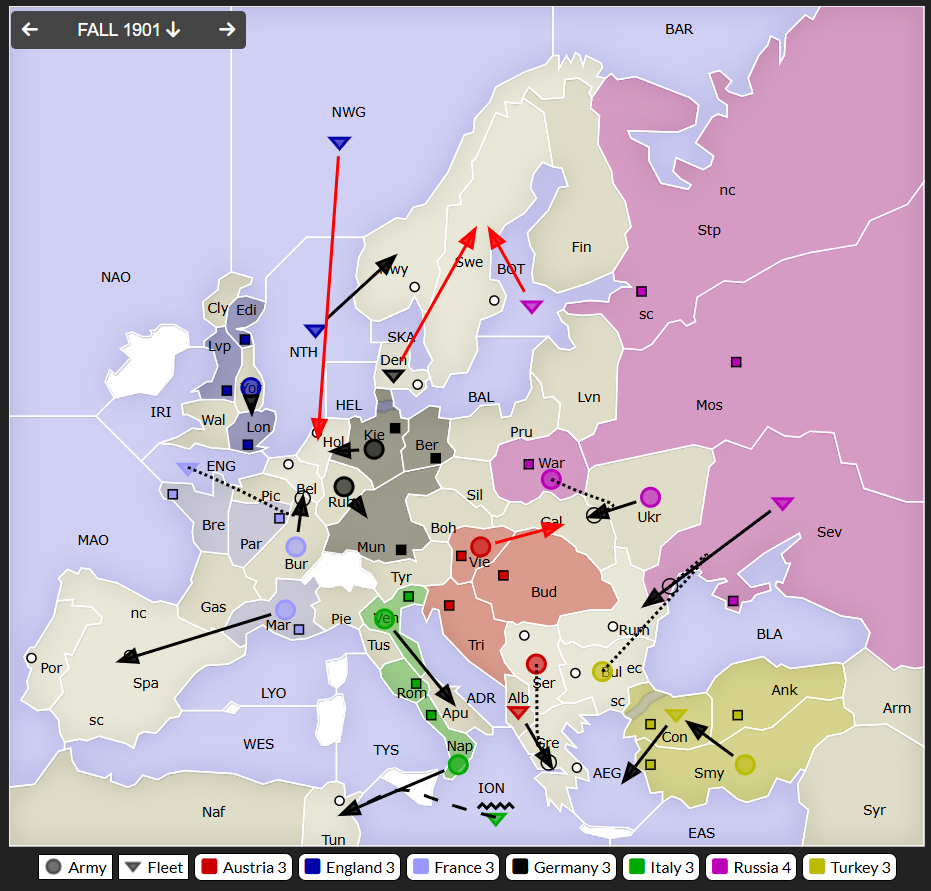The width and height of the screenshot is (931, 891).
Task: Click the Italy 3 legend entry
Action: pyautogui.click(x=661, y=867)
